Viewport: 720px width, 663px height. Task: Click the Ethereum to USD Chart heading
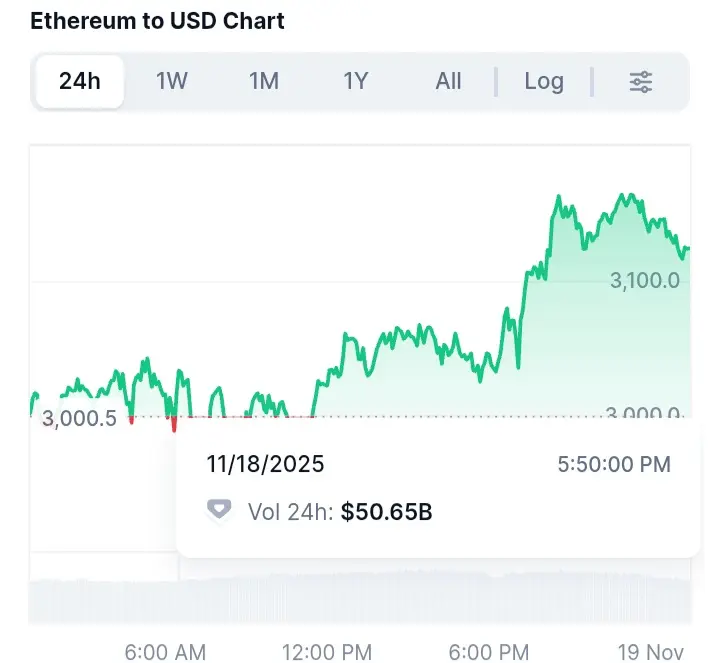point(158,22)
